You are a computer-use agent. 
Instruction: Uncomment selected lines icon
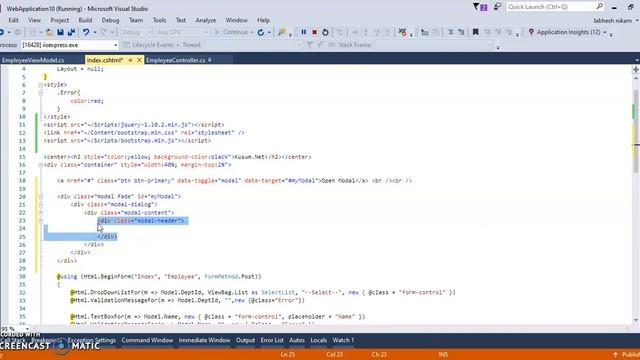pyautogui.click(x=461, y=32)
